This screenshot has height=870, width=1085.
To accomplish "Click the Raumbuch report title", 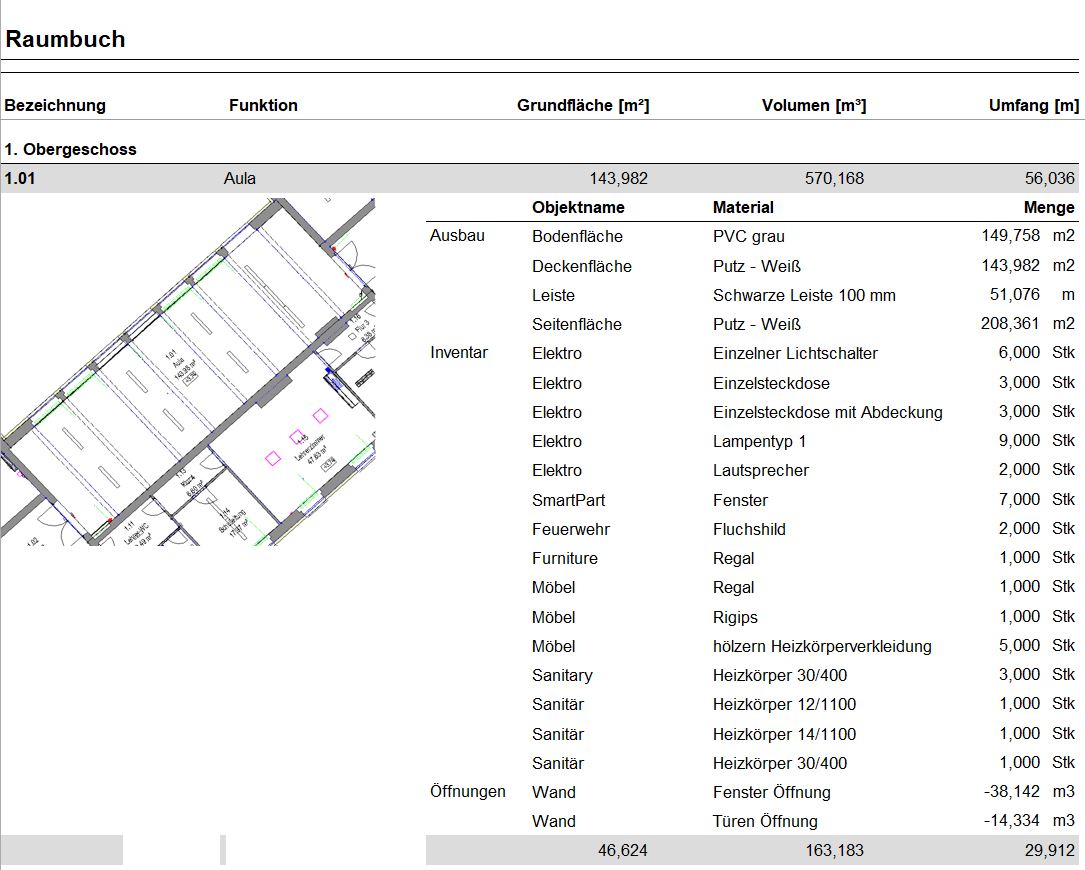I will (65, 39).
